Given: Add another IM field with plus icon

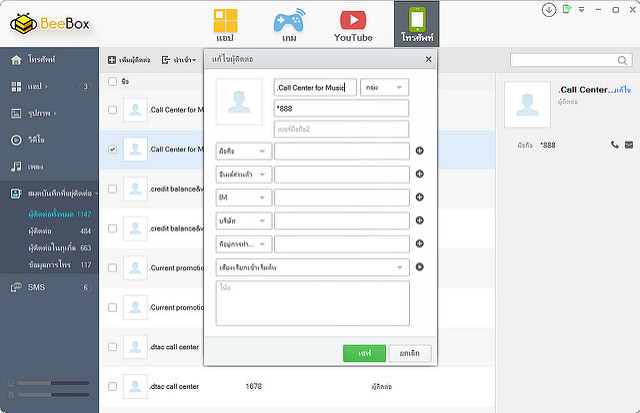Looking at the screenshot, I should click(419, 198).
